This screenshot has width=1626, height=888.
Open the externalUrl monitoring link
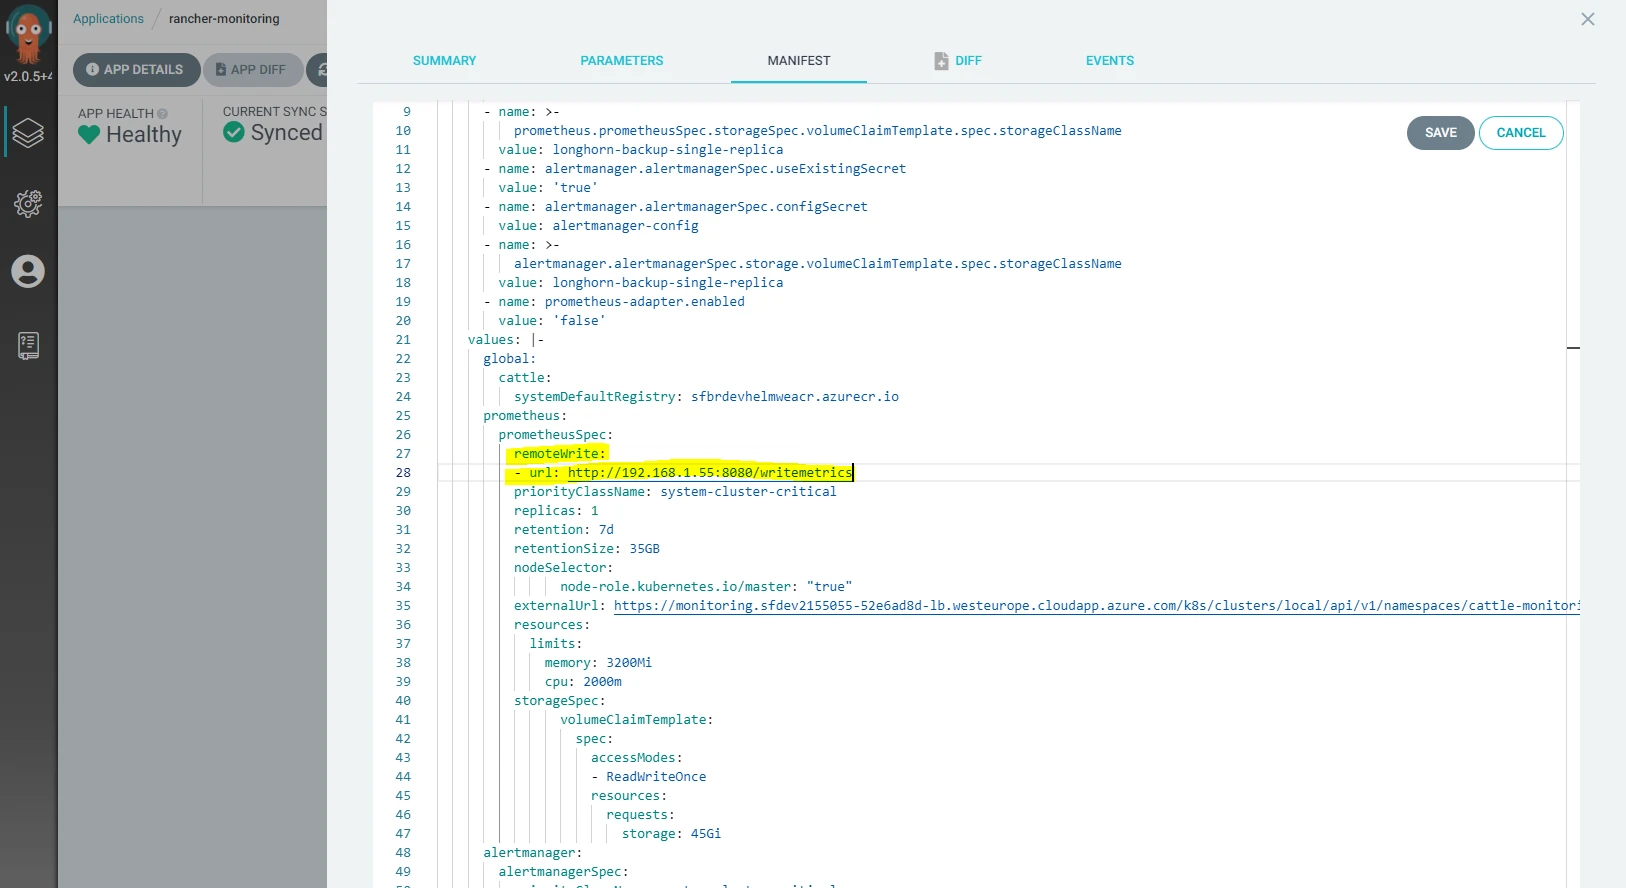pyautogui.click(x=1096, y=606)
